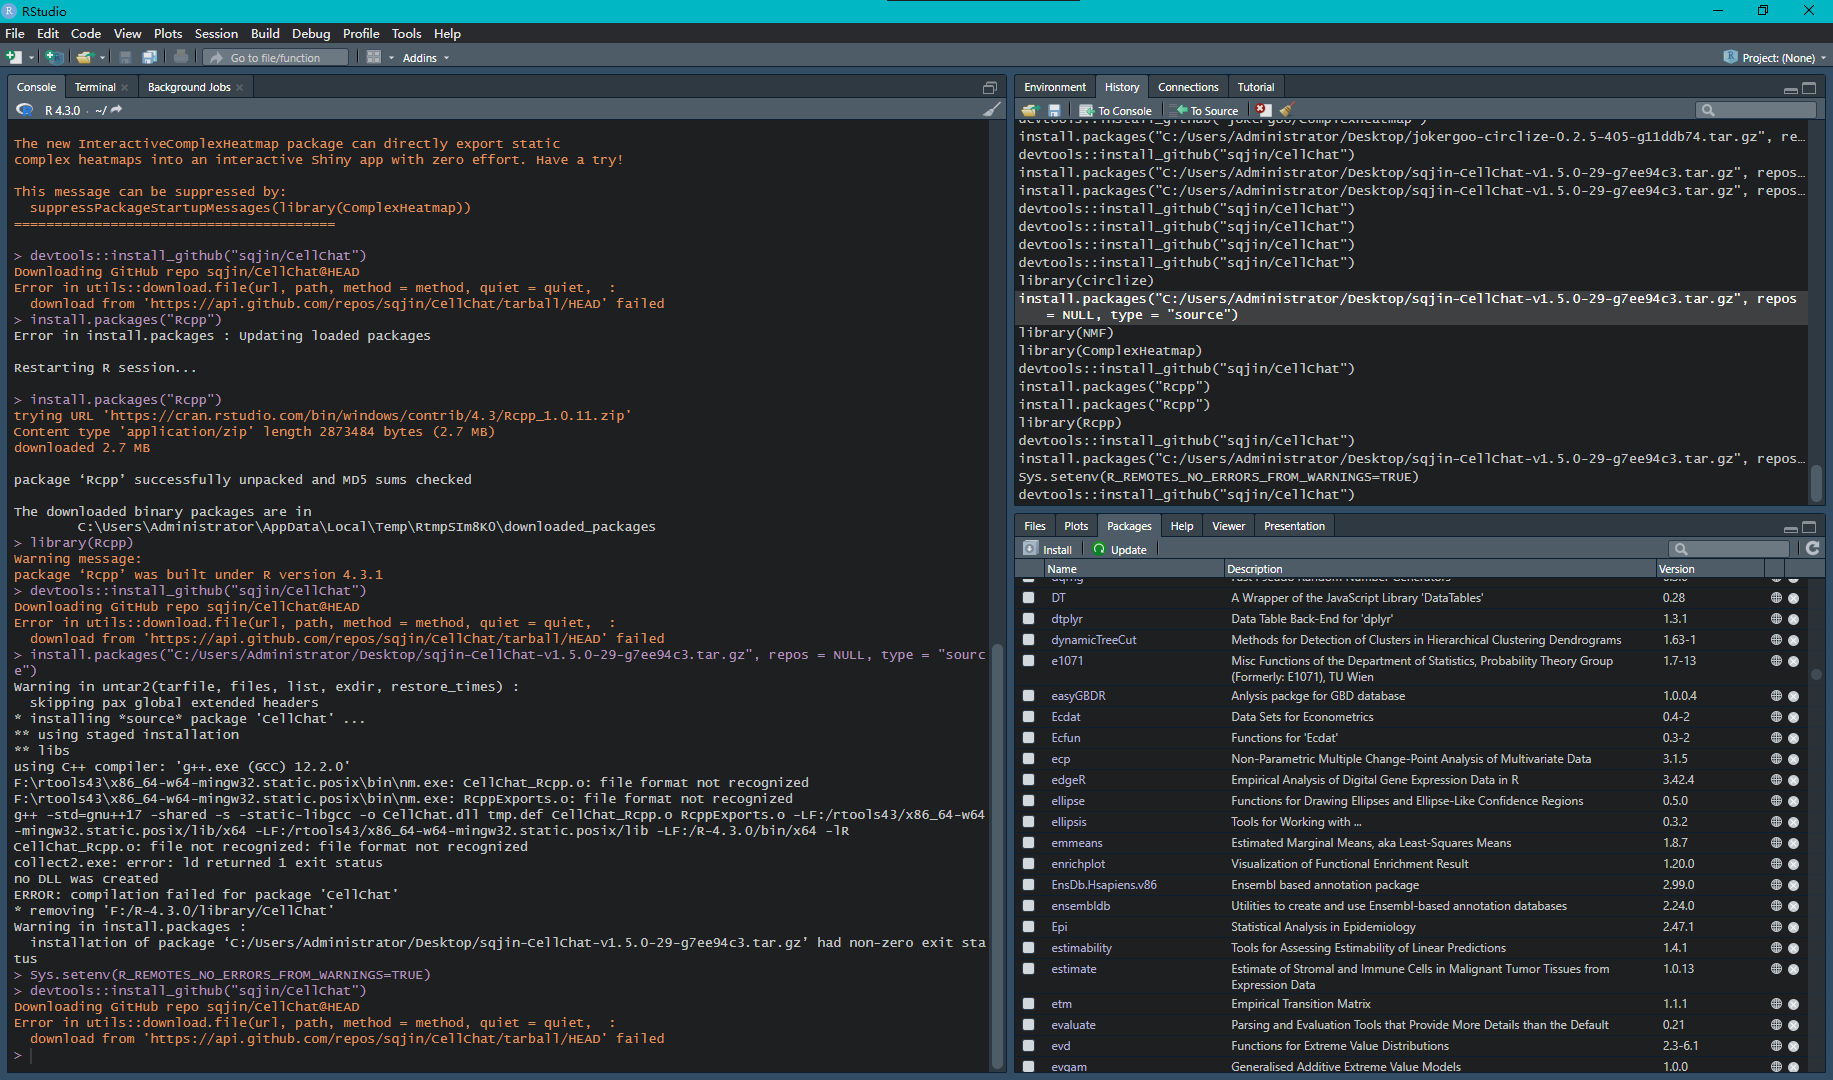Enable the dplyr backend package dtplyr checkbox
The image size is (1833, 1080).
(1029, 618)
